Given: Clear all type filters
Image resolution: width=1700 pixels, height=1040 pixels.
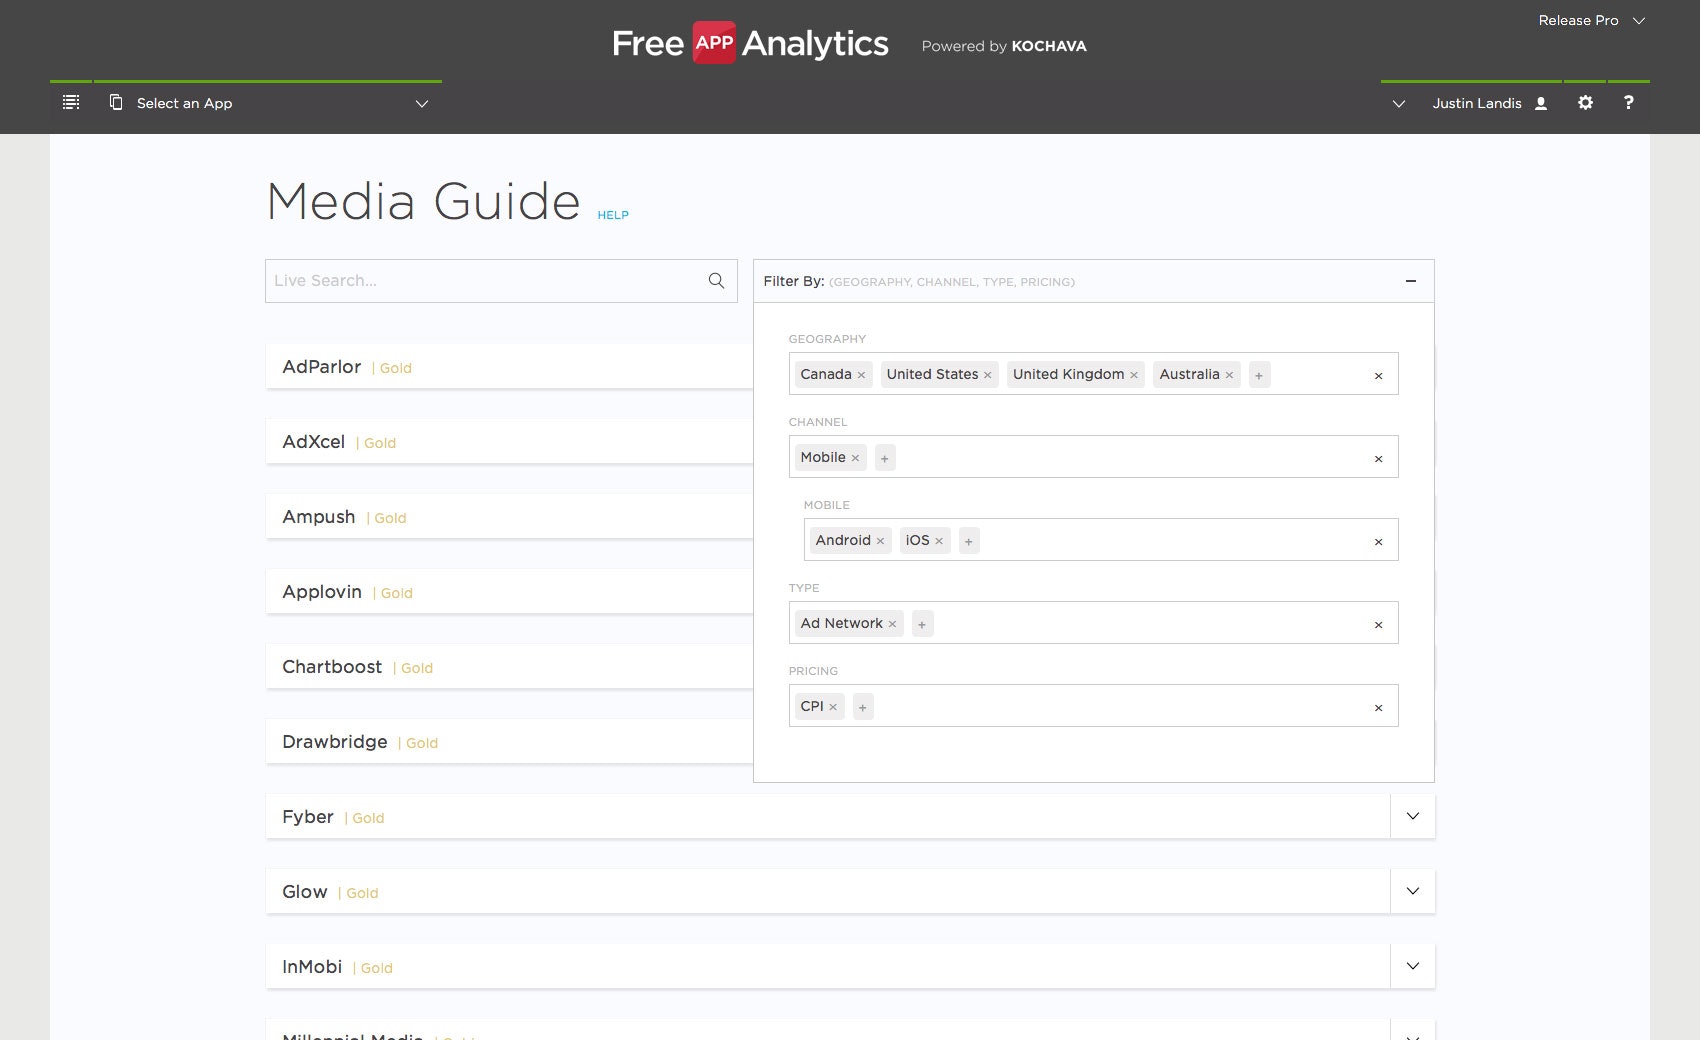Looking at the screenshot, I should click(x=1378, y=625).
